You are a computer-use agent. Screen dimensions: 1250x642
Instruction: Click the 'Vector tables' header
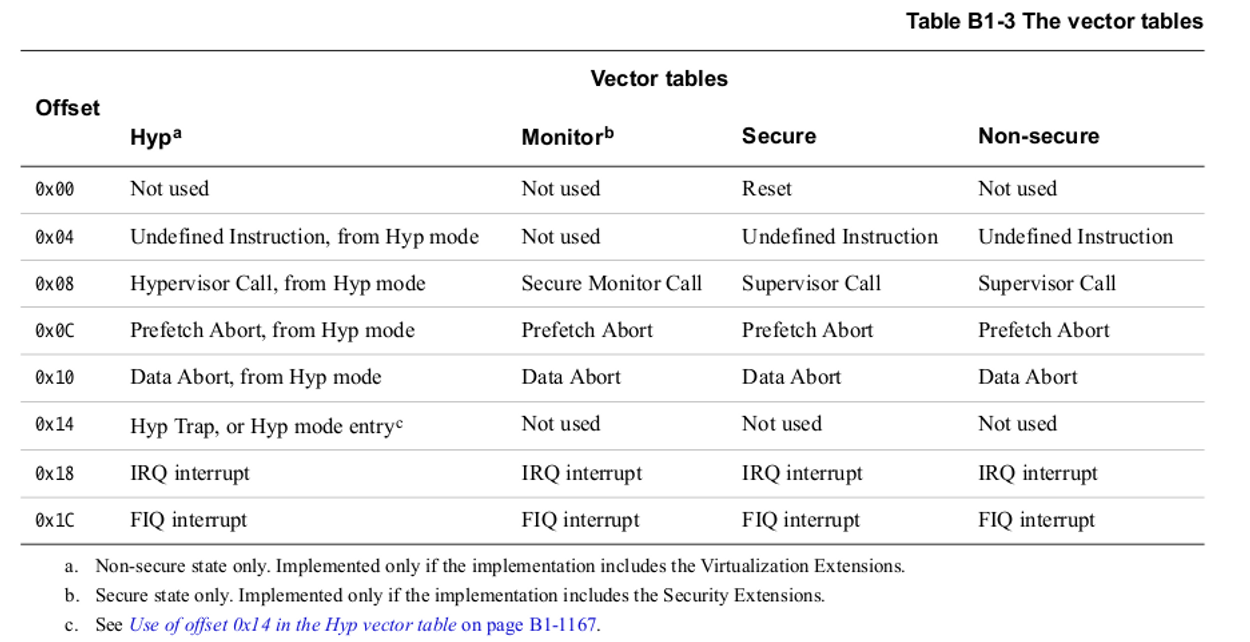(659, 79)
